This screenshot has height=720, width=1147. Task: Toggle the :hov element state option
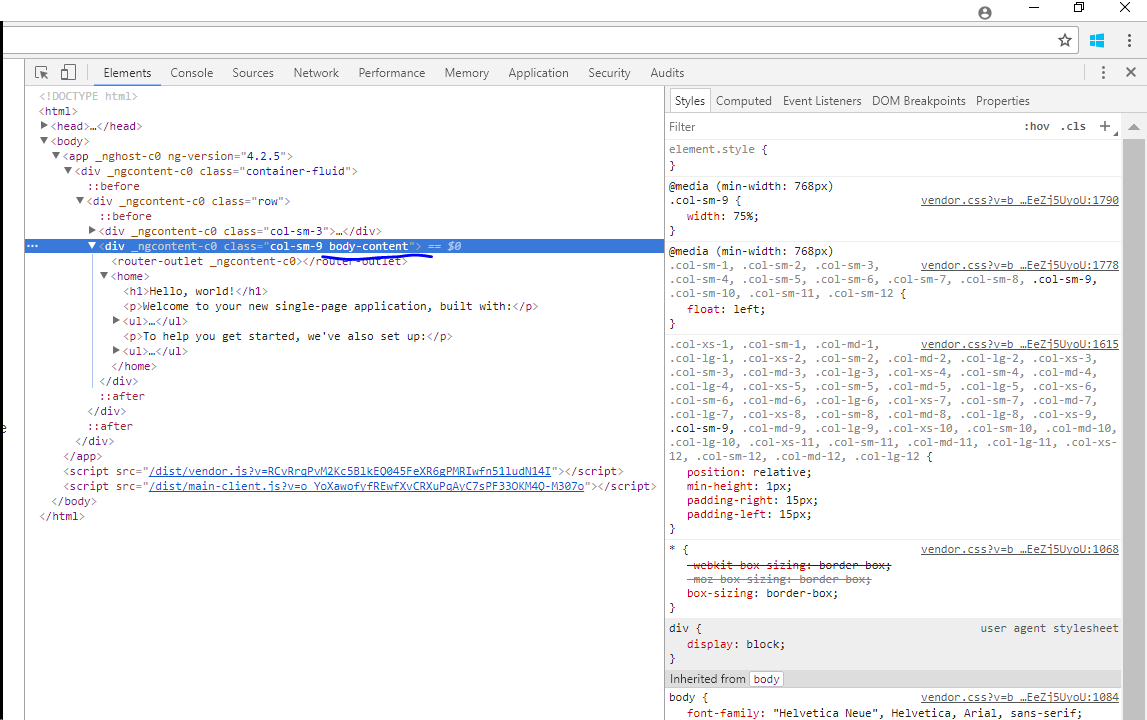pyautogui.click(x=1037, y=126)
